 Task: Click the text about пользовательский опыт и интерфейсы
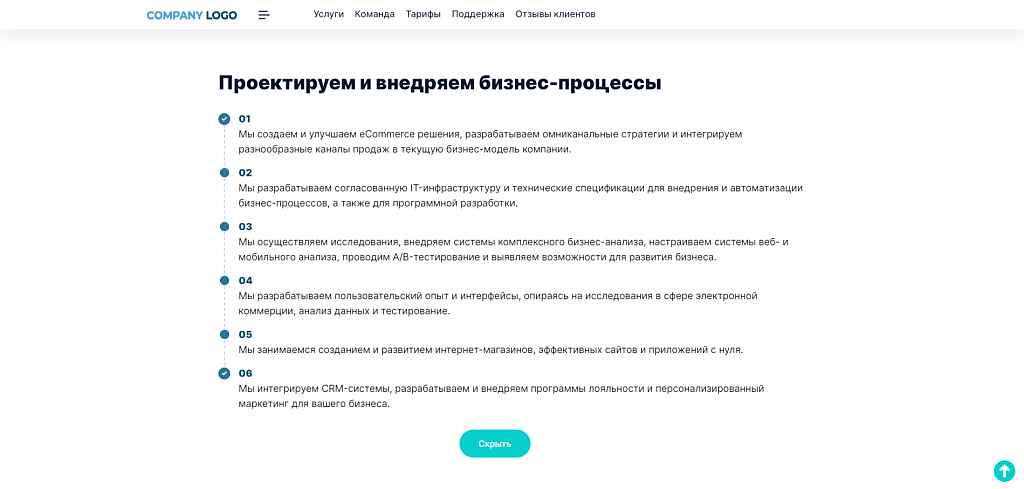(498, 304)
